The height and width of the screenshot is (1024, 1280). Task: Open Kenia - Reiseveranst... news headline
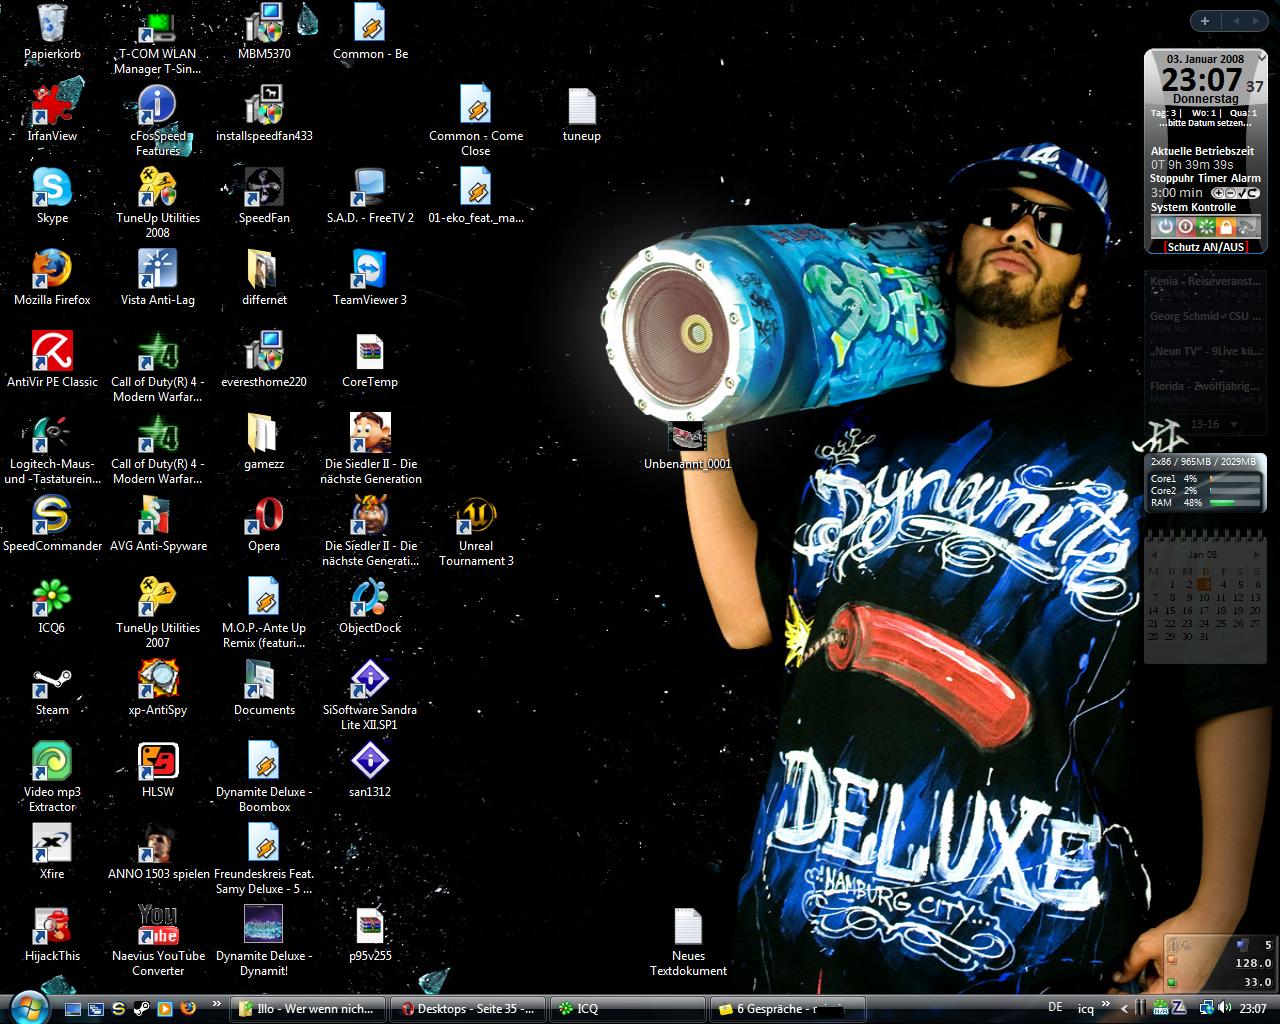1205,282
